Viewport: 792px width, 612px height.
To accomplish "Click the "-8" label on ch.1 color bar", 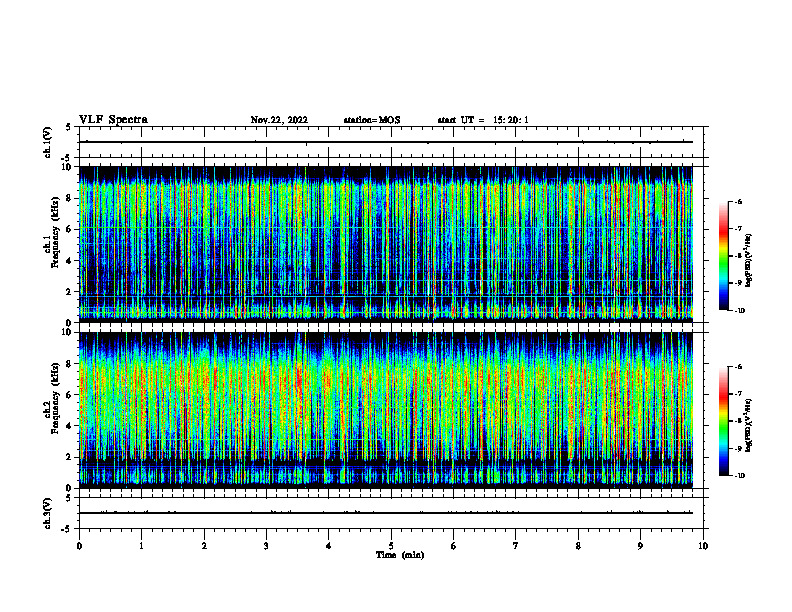I will click(x=738, y=256).
